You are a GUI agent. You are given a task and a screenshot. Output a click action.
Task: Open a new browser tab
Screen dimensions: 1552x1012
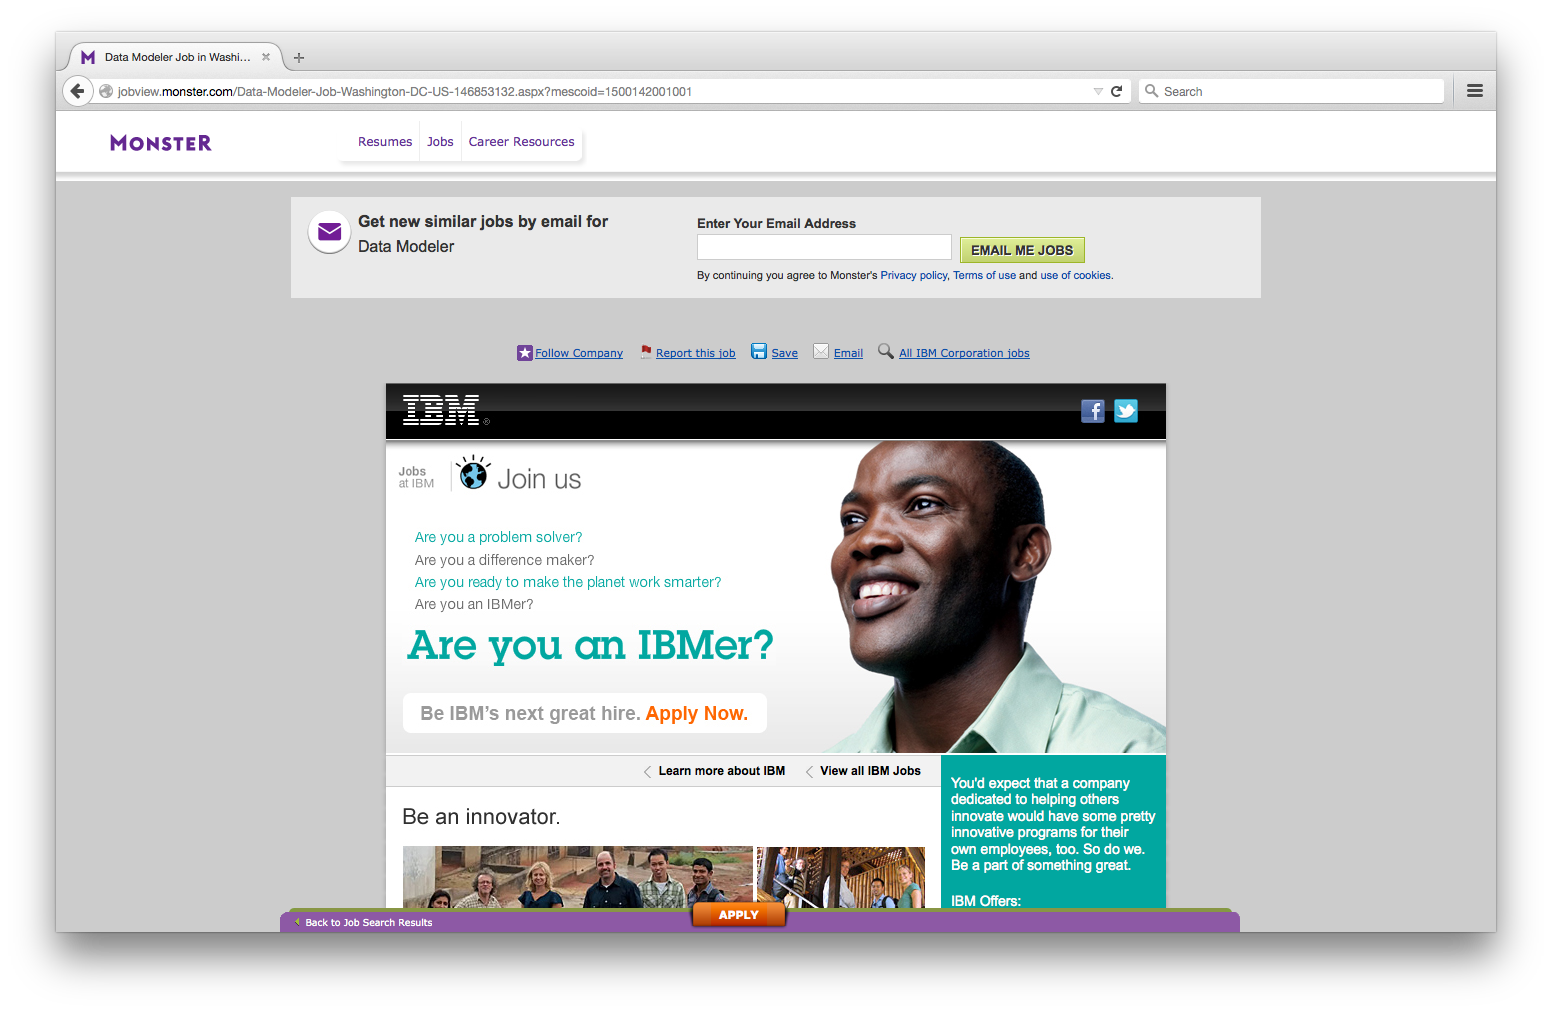pyautogui.click(x=299, y=58)
